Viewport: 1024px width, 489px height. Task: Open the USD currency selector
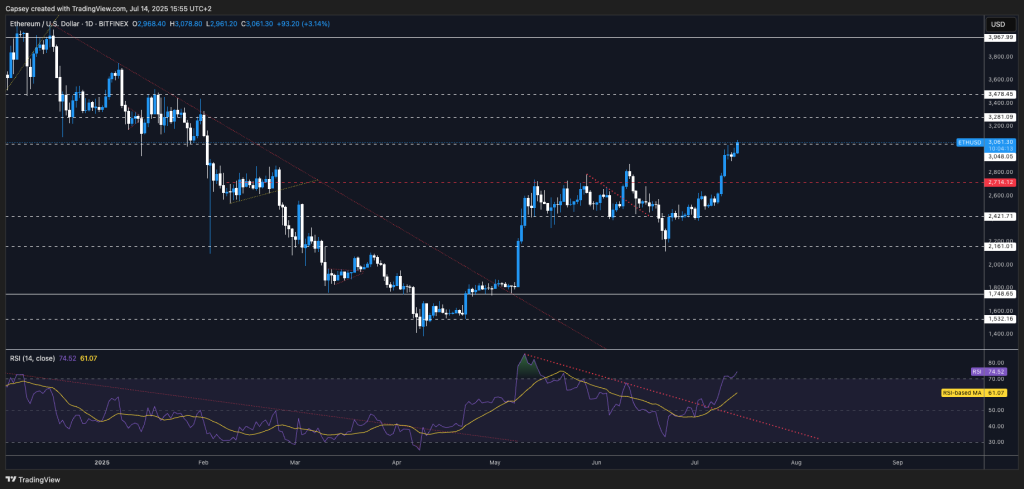[x=998, y=24]
